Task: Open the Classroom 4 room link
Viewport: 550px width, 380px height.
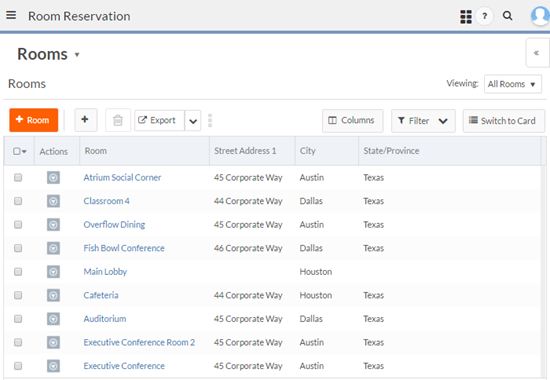Action: 106,201
